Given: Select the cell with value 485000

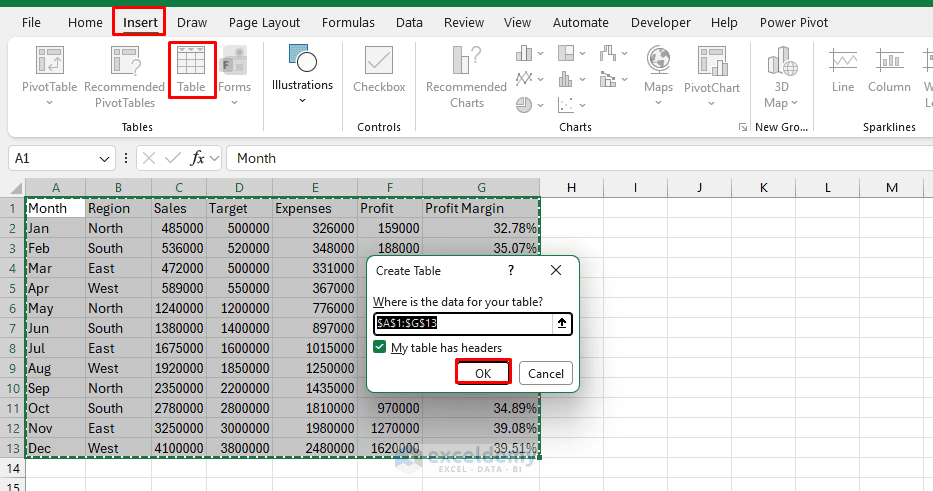Looking at the screenshot, I should pos(179,229).
